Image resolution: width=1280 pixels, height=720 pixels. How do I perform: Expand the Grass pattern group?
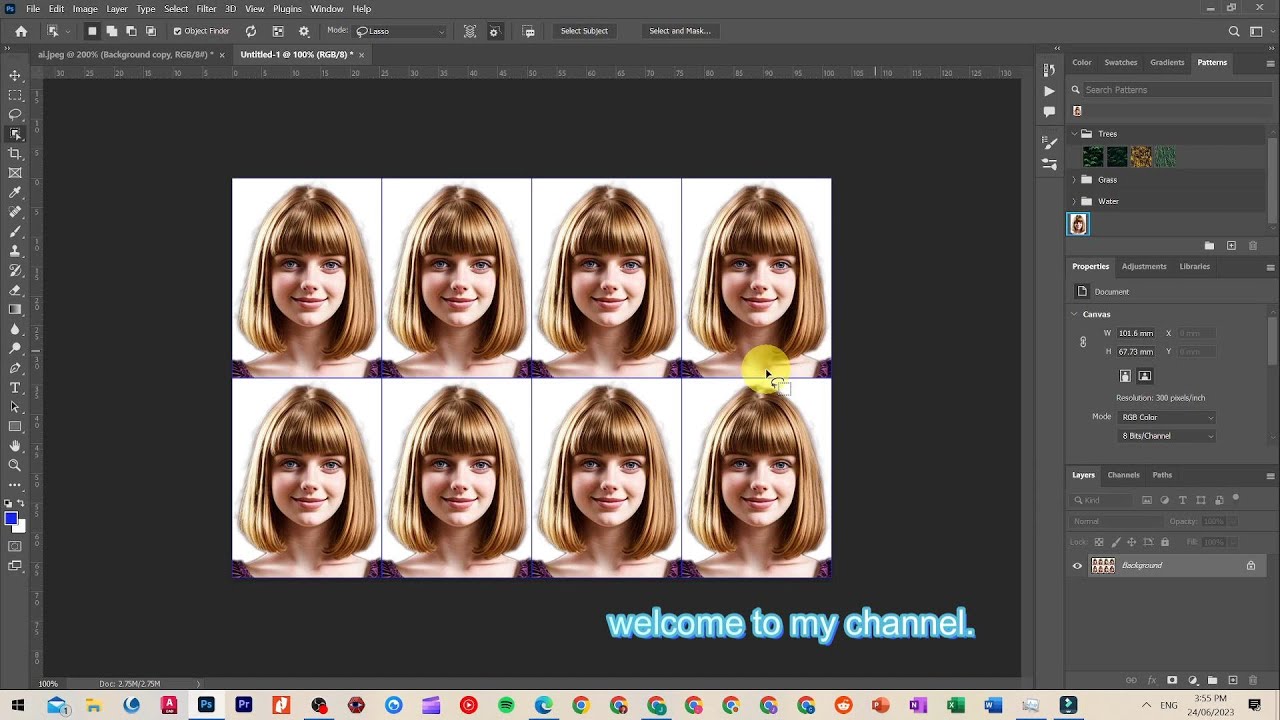click(x=1075, y=180)
